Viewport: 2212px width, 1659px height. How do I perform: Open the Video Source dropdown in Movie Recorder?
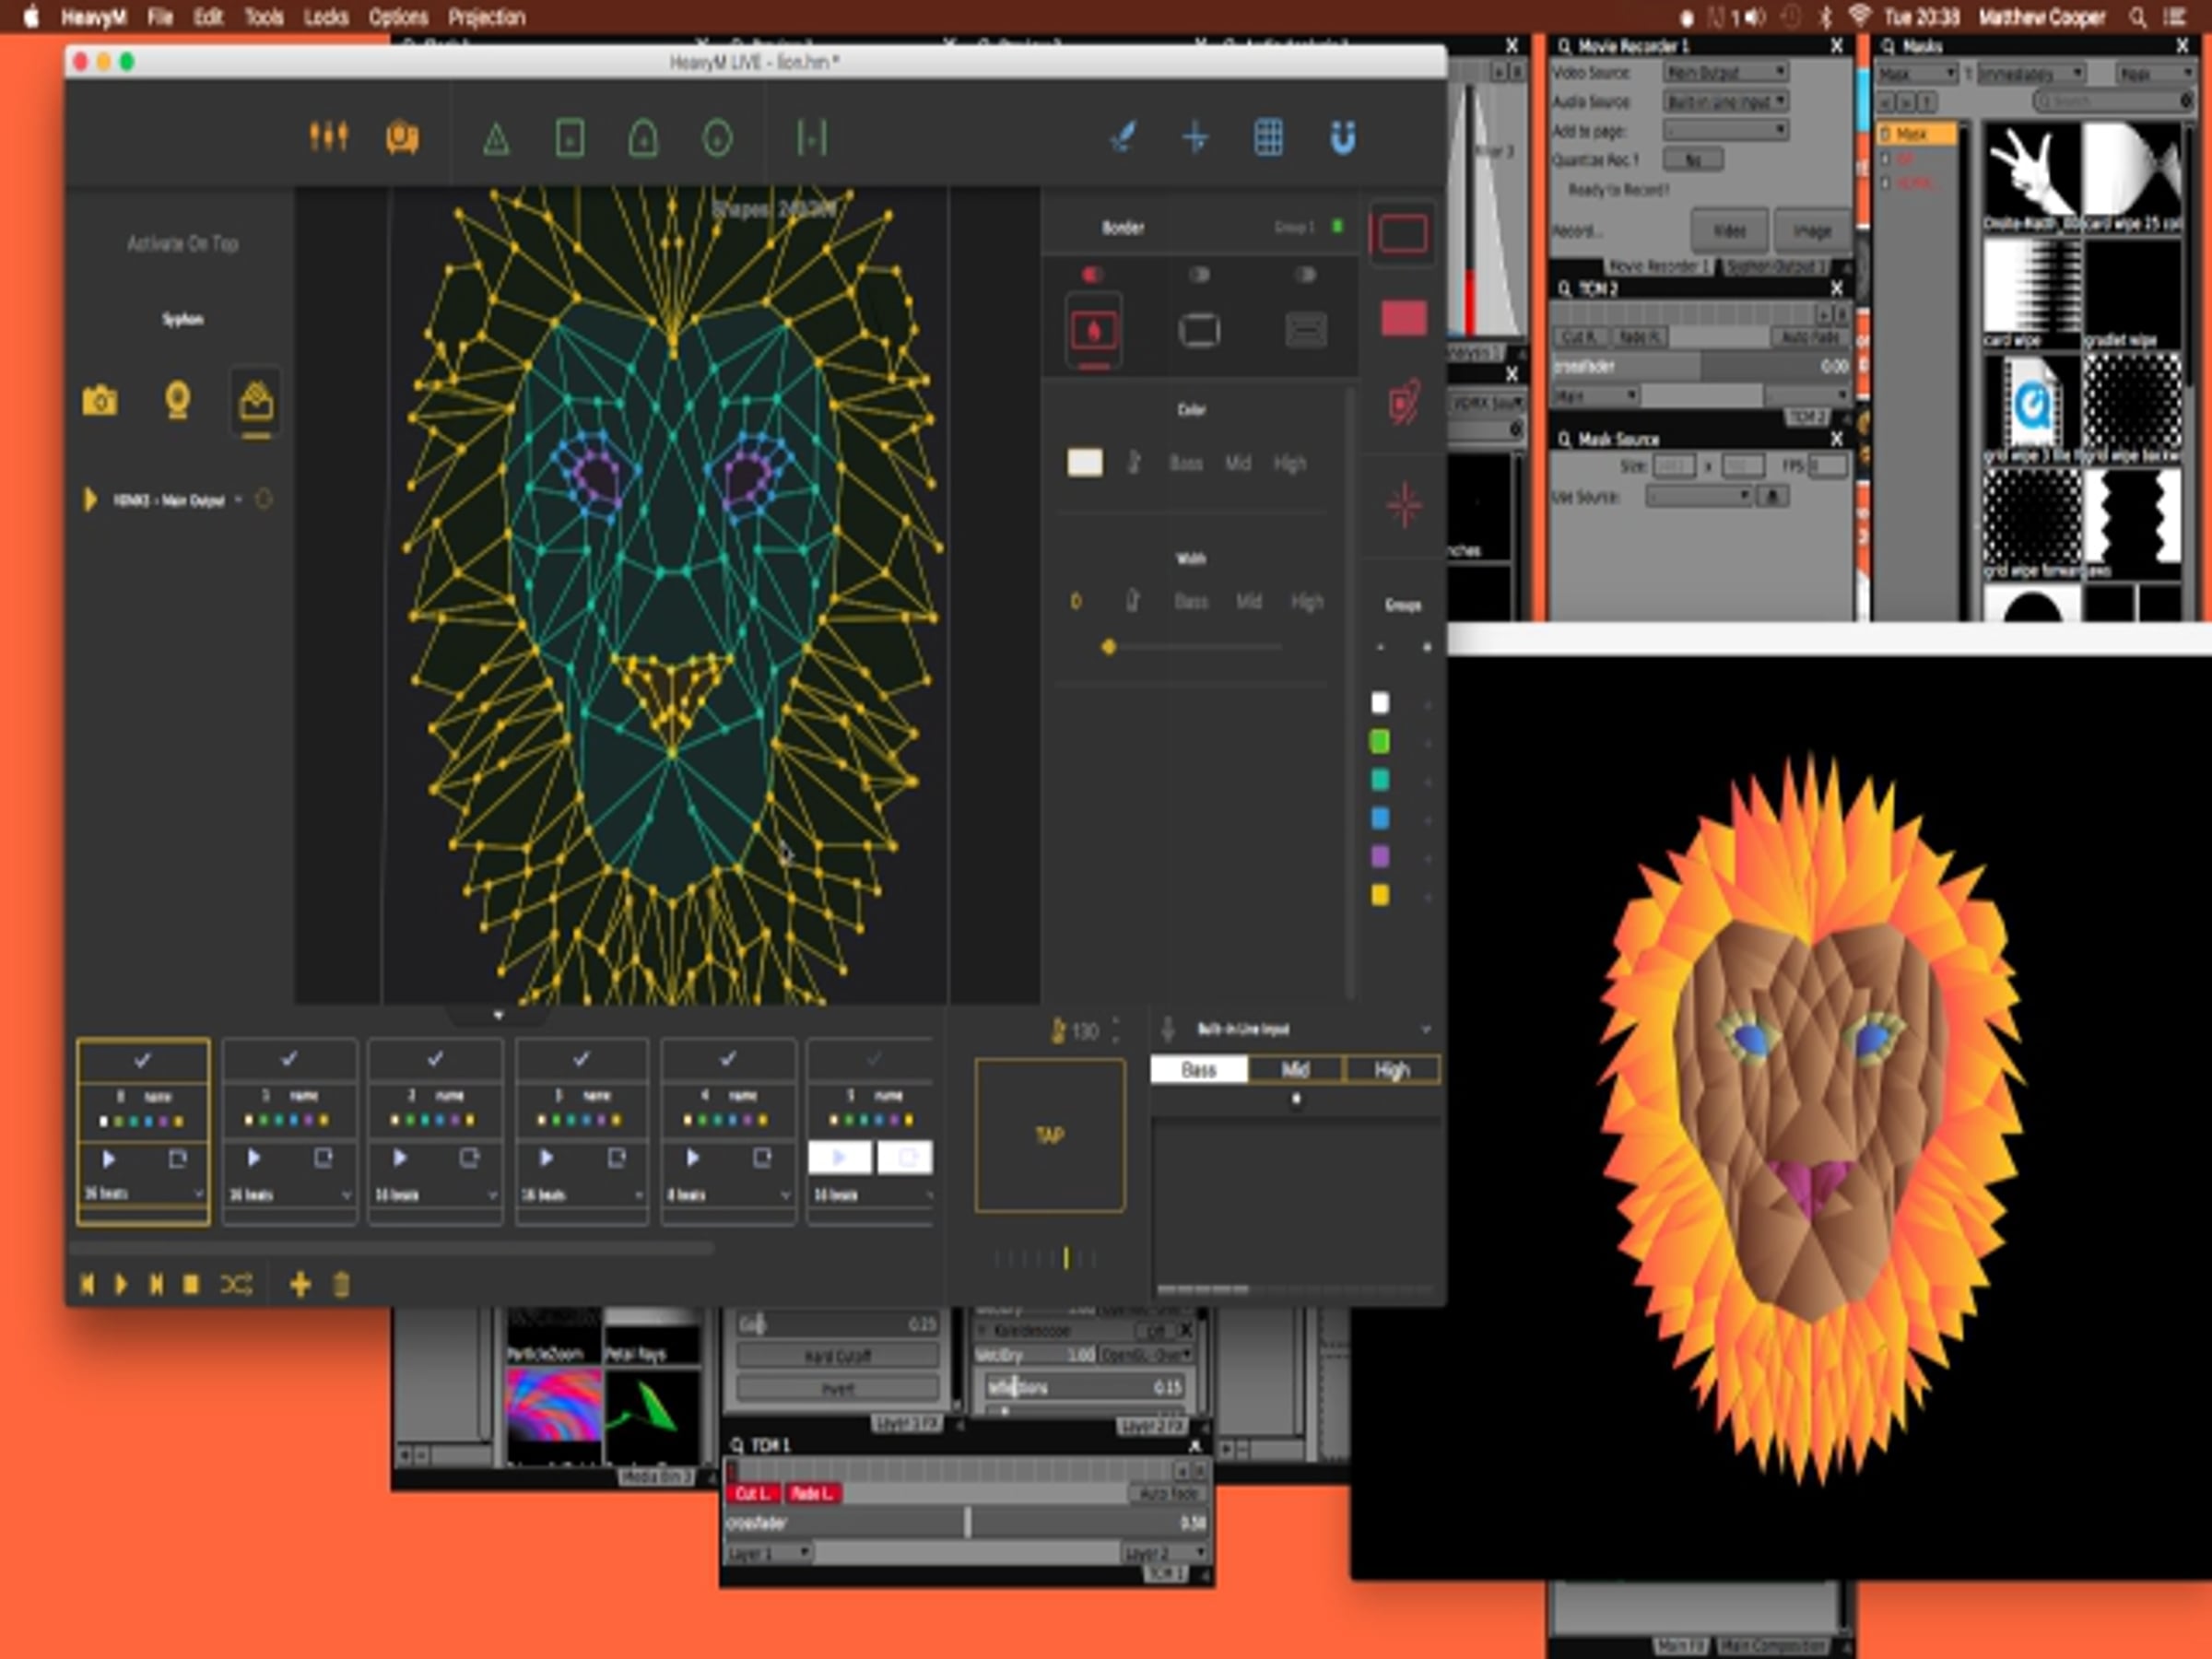pyautogui.click(x=1725, y=72)
